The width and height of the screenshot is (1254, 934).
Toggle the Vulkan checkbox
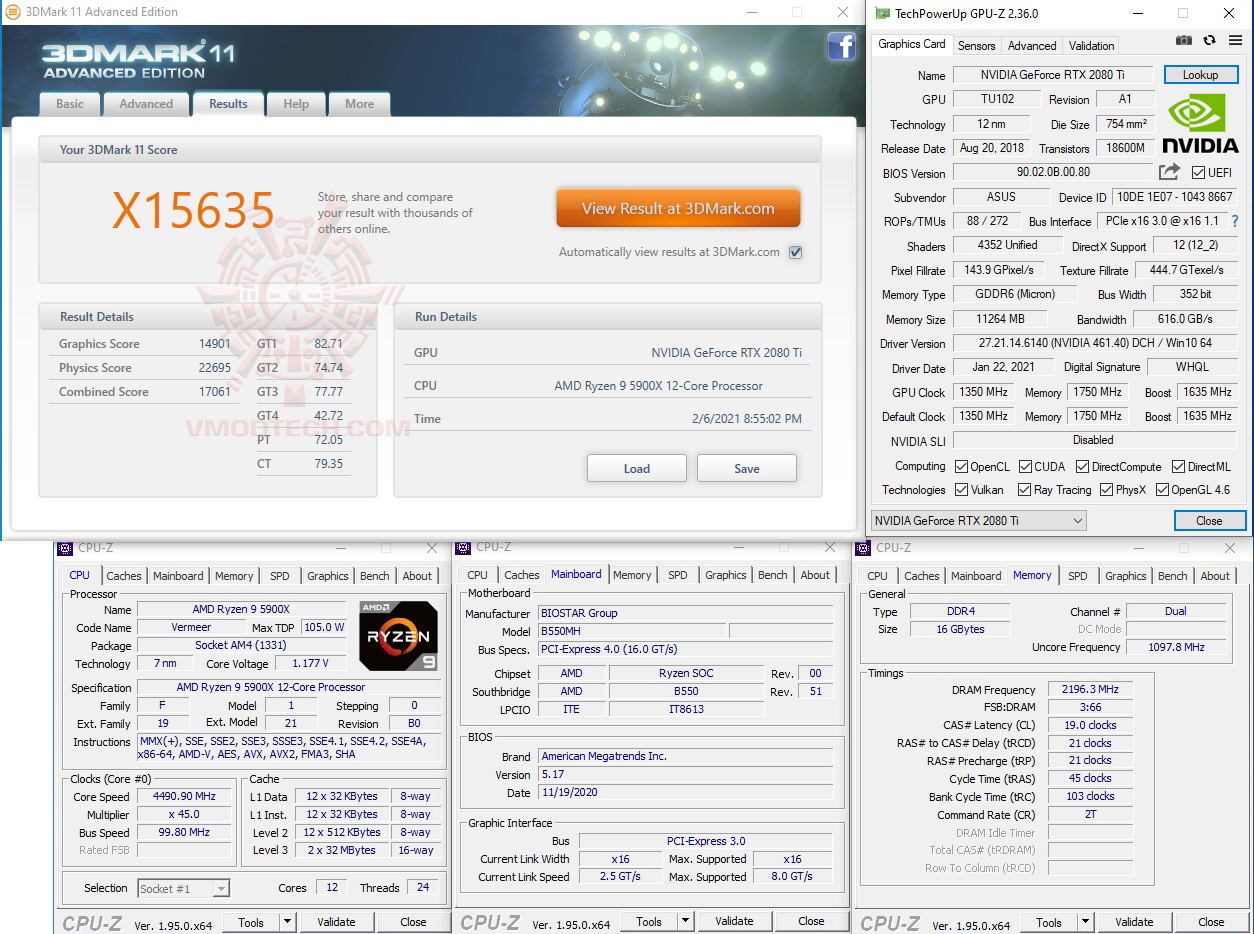point(961,490)
